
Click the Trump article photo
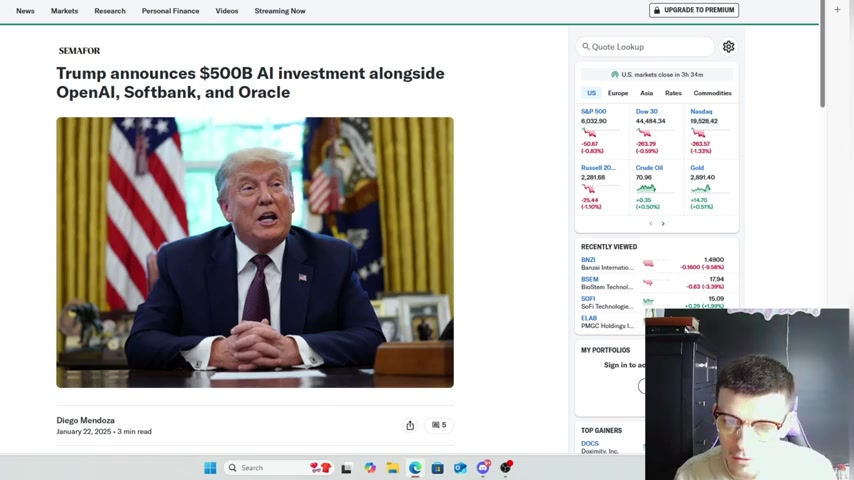[255, 252]
